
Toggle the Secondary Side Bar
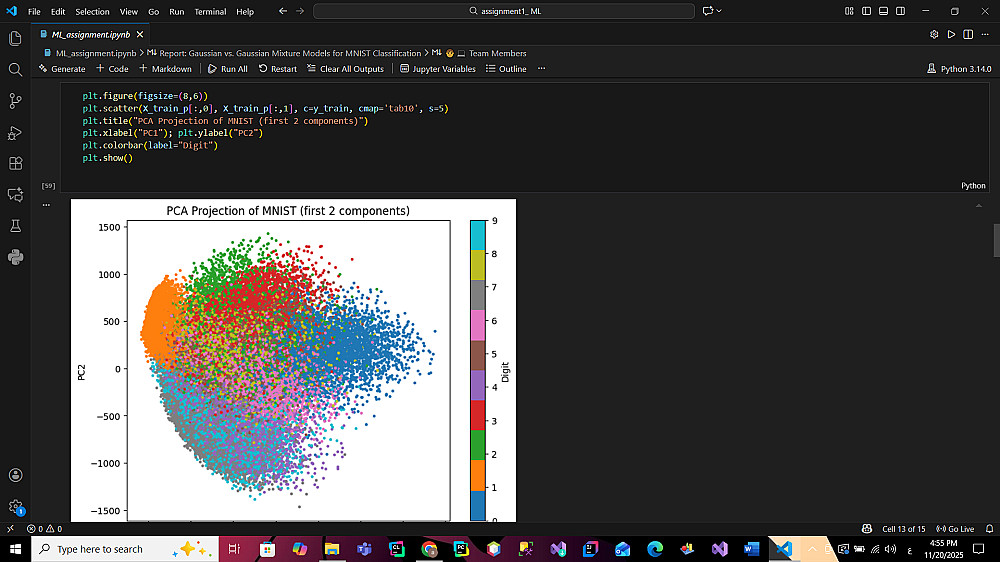coord(901,11)
